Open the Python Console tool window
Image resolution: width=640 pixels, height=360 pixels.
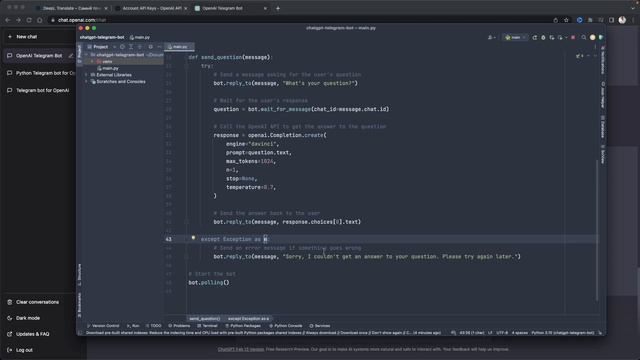pos(286,326)
